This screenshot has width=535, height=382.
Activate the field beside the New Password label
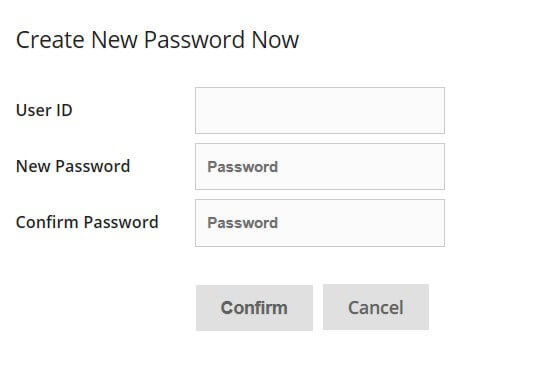pyautogui.click(x=320, y=166)
